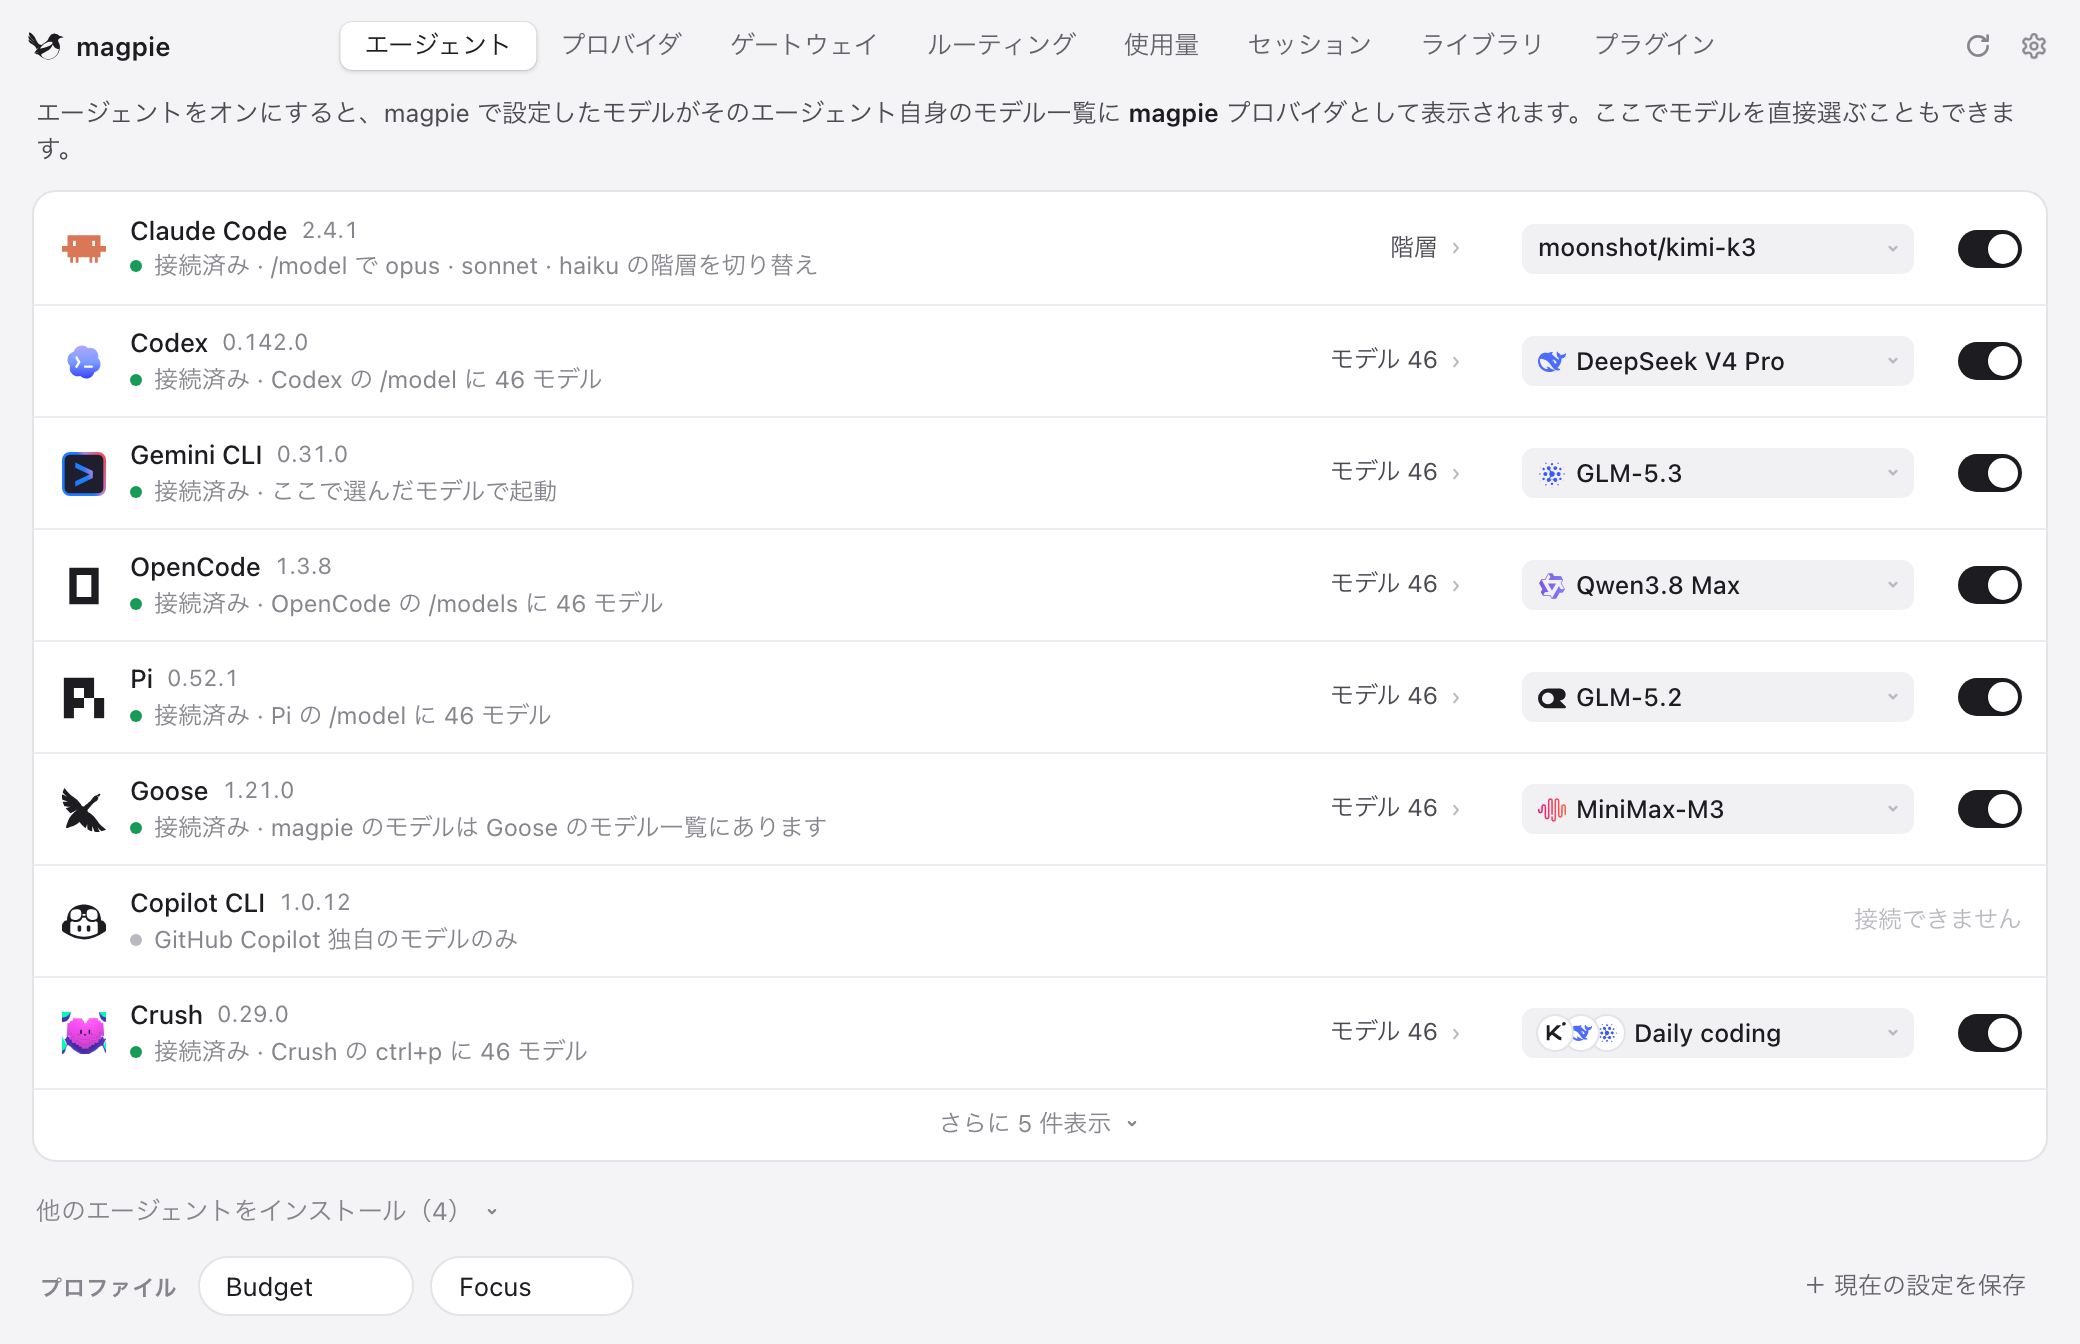Viewport: 2080px width, 1344px height.
Task: Turn off the Goose agent switch
Action: tap(1989, 809)
